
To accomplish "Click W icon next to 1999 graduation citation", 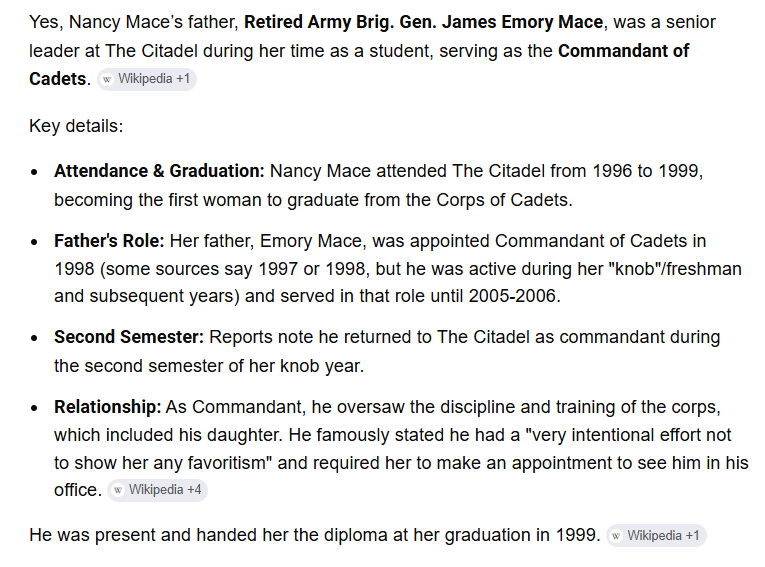I will point(617,536).
